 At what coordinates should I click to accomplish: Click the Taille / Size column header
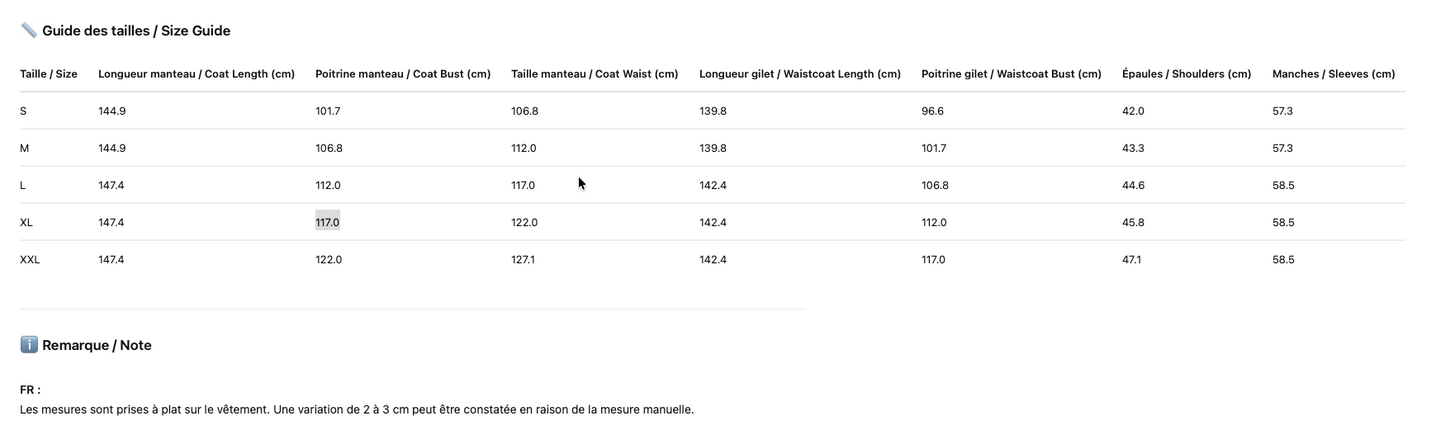click(48, 74)
